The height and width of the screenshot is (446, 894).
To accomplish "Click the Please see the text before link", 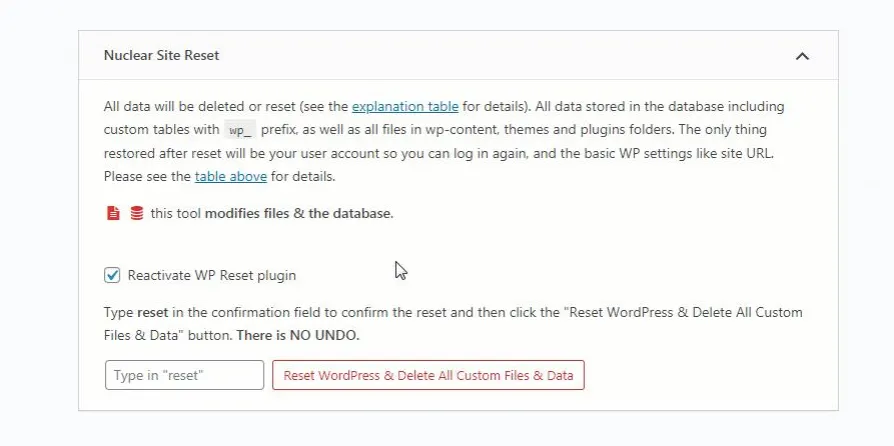I will (x=147, y=177).
